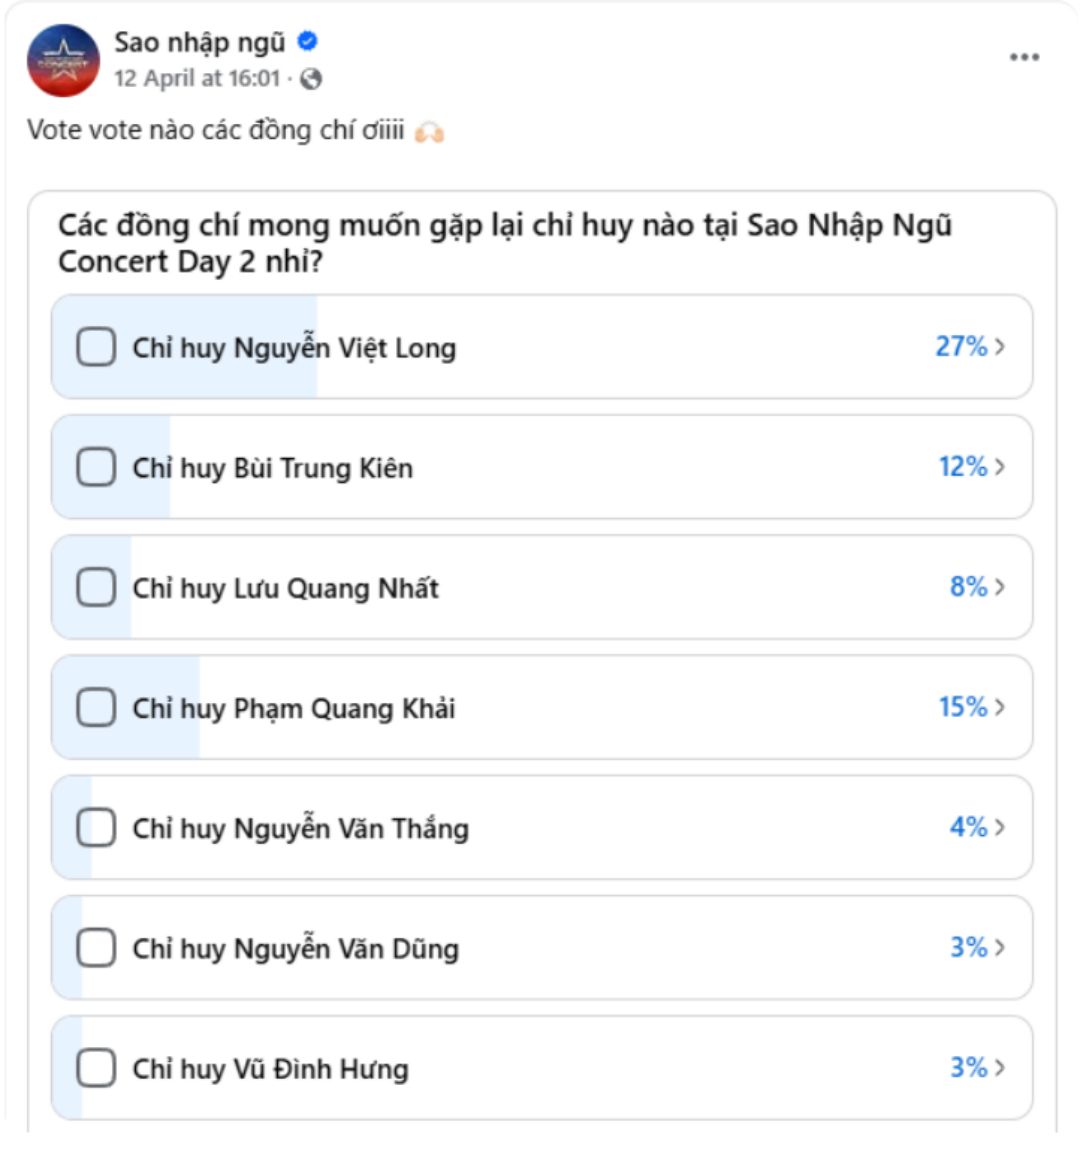Click the poll question heading text
Image resolution: width=1080 pixels, height=1149 pixels.
point(504,243)
